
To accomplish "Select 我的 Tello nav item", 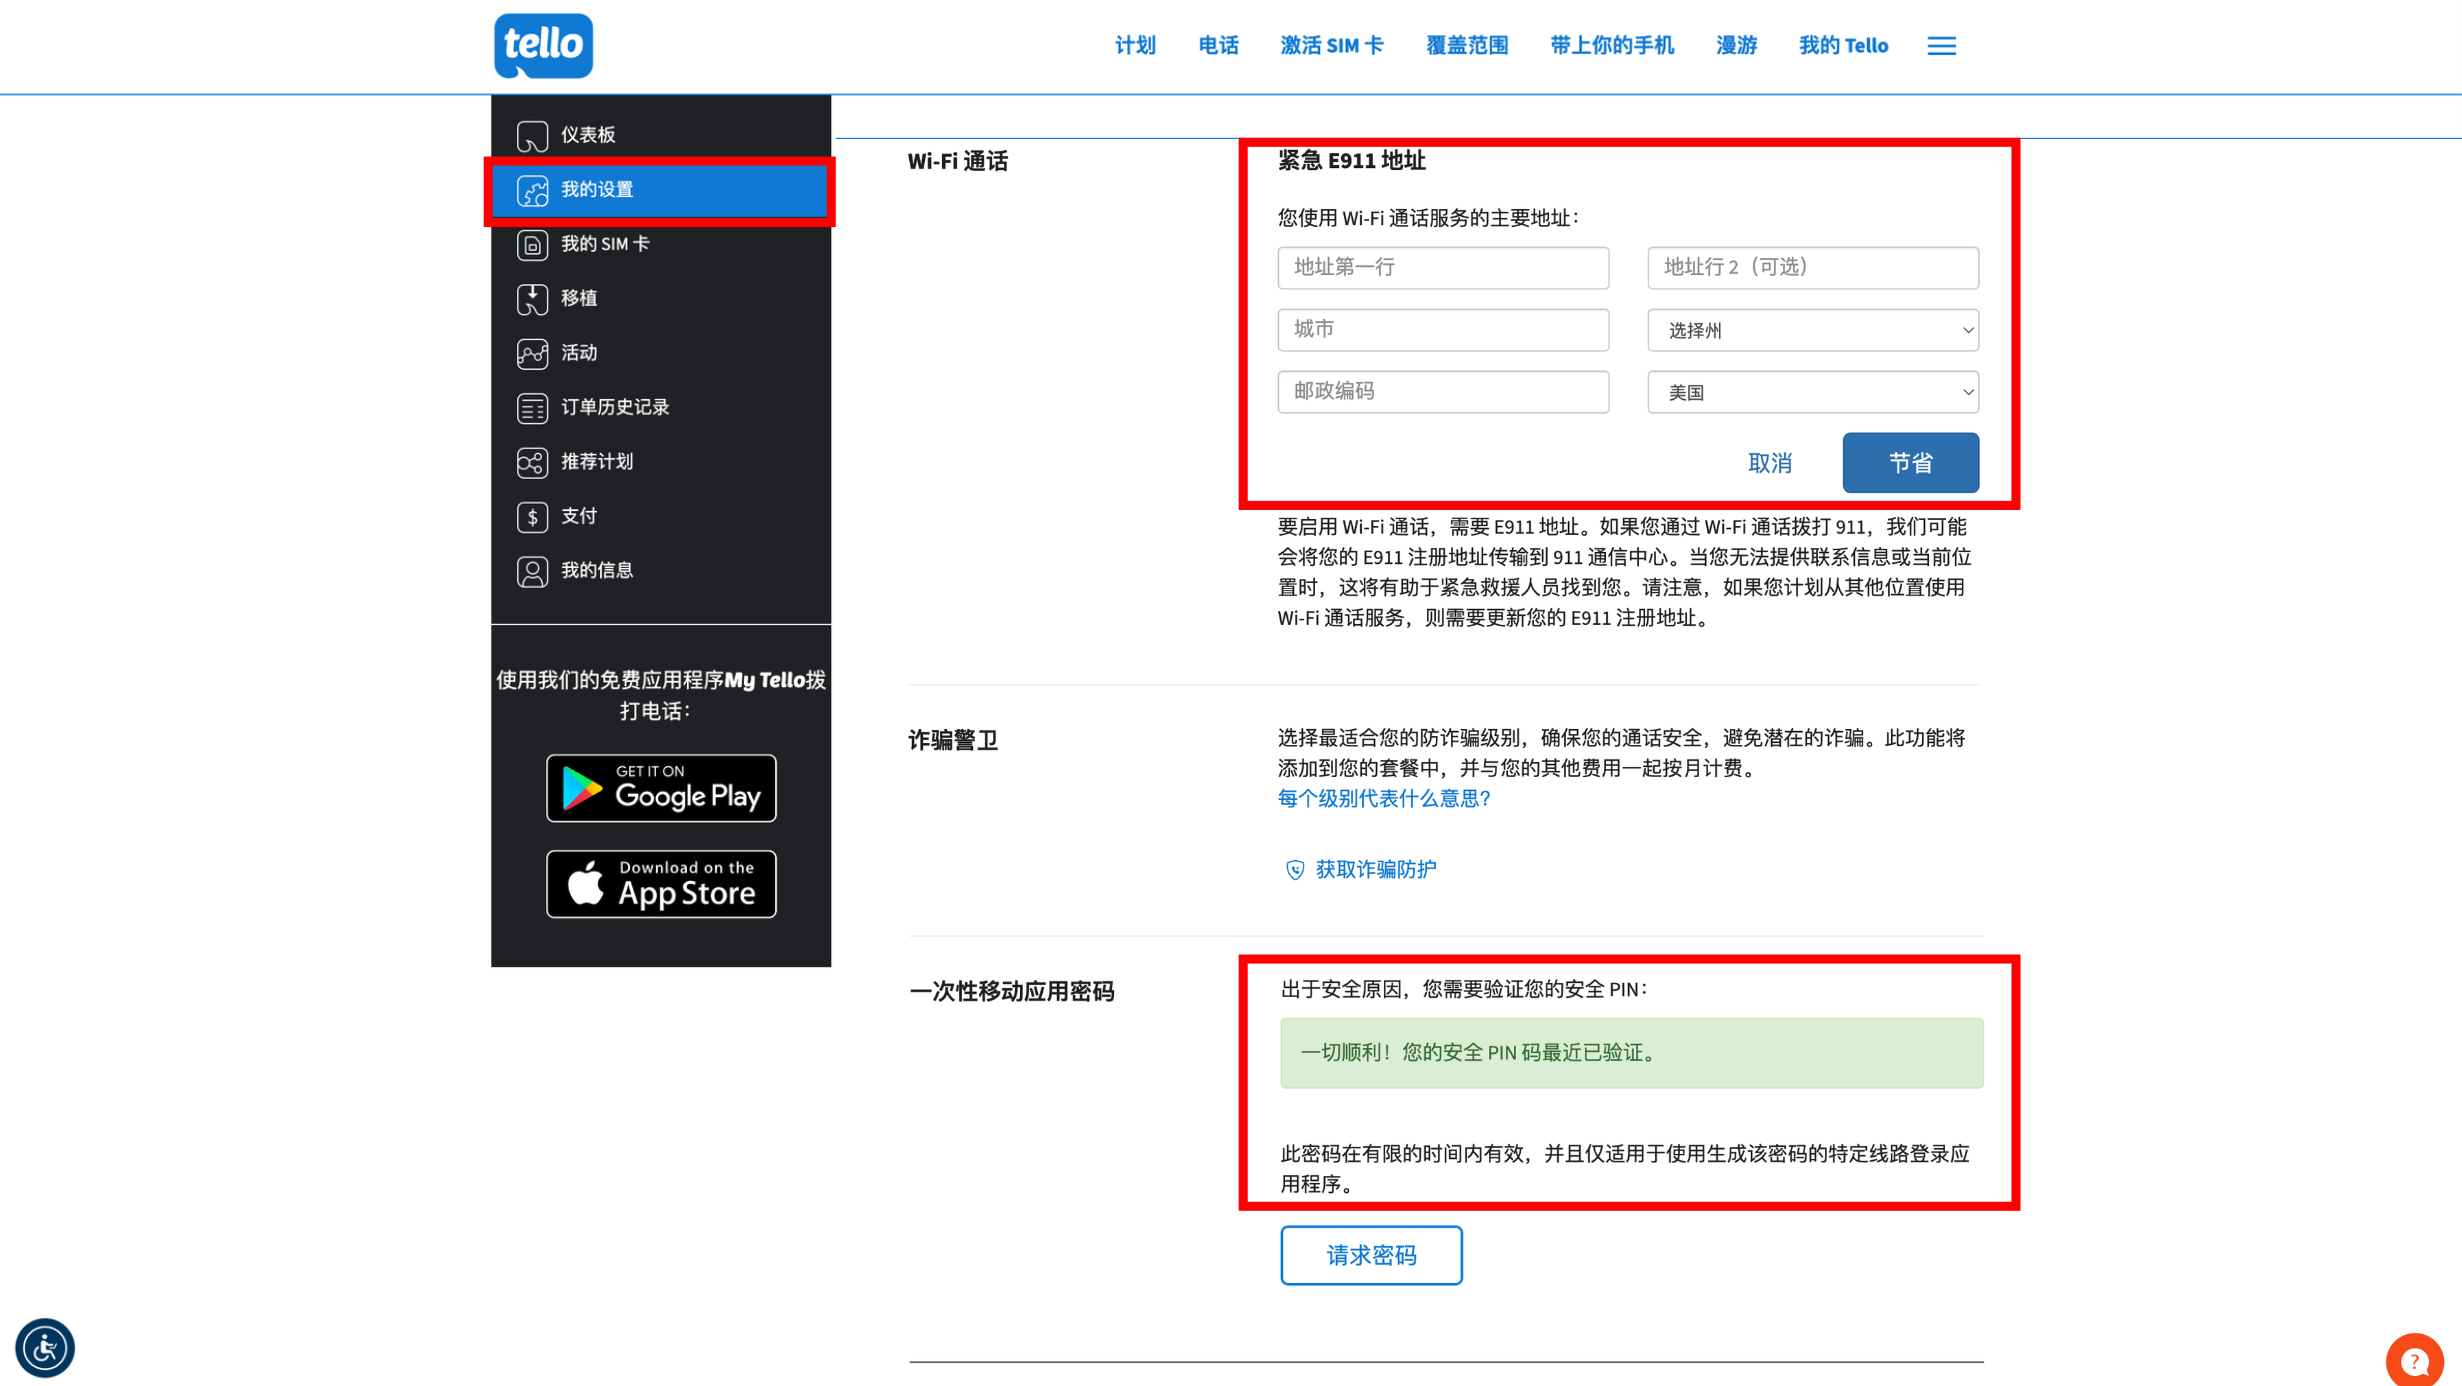I will [1842, 46].
